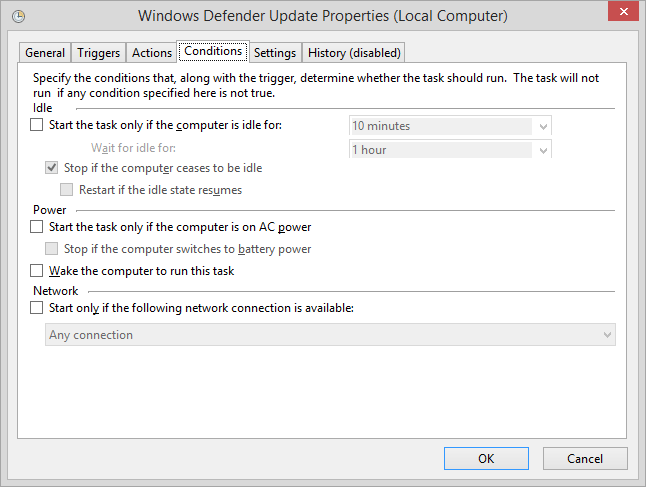Open the Triggers tab
The image size is (646, 487).
98,53
